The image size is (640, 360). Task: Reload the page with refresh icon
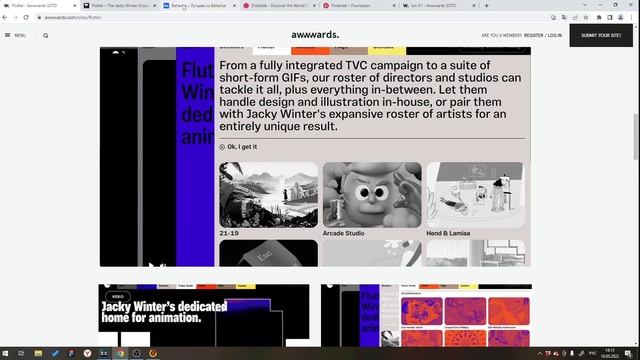(26, 18)
